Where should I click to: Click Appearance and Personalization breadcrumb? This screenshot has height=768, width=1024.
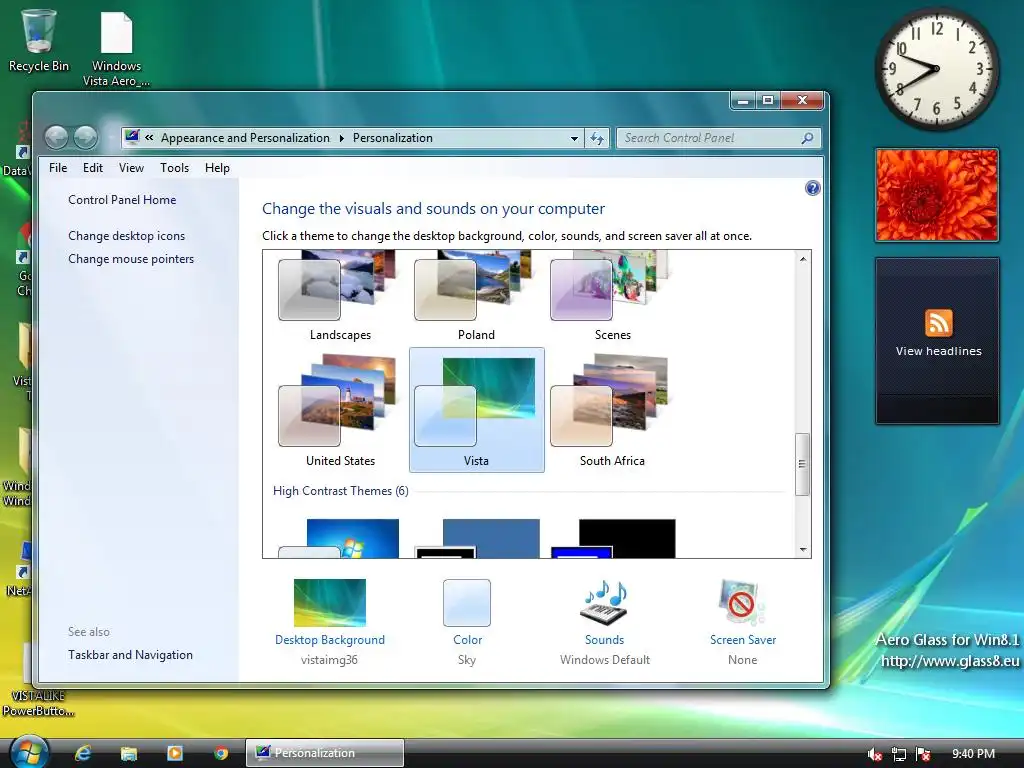click(246, 138)
